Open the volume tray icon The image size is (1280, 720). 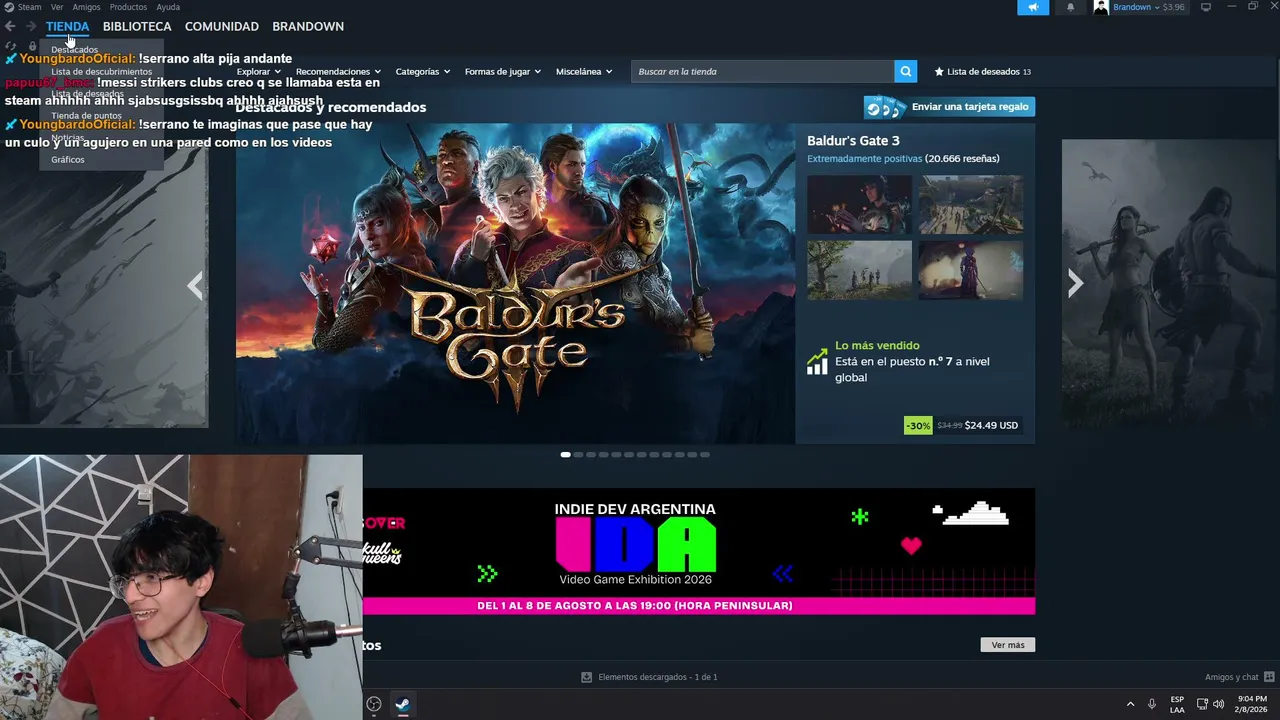click(x=1218, y=704)
